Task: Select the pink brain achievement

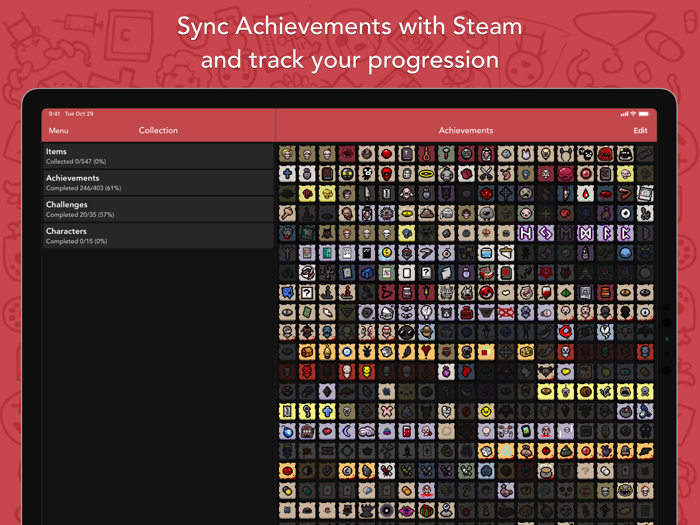Action: (x=367, y=431)
